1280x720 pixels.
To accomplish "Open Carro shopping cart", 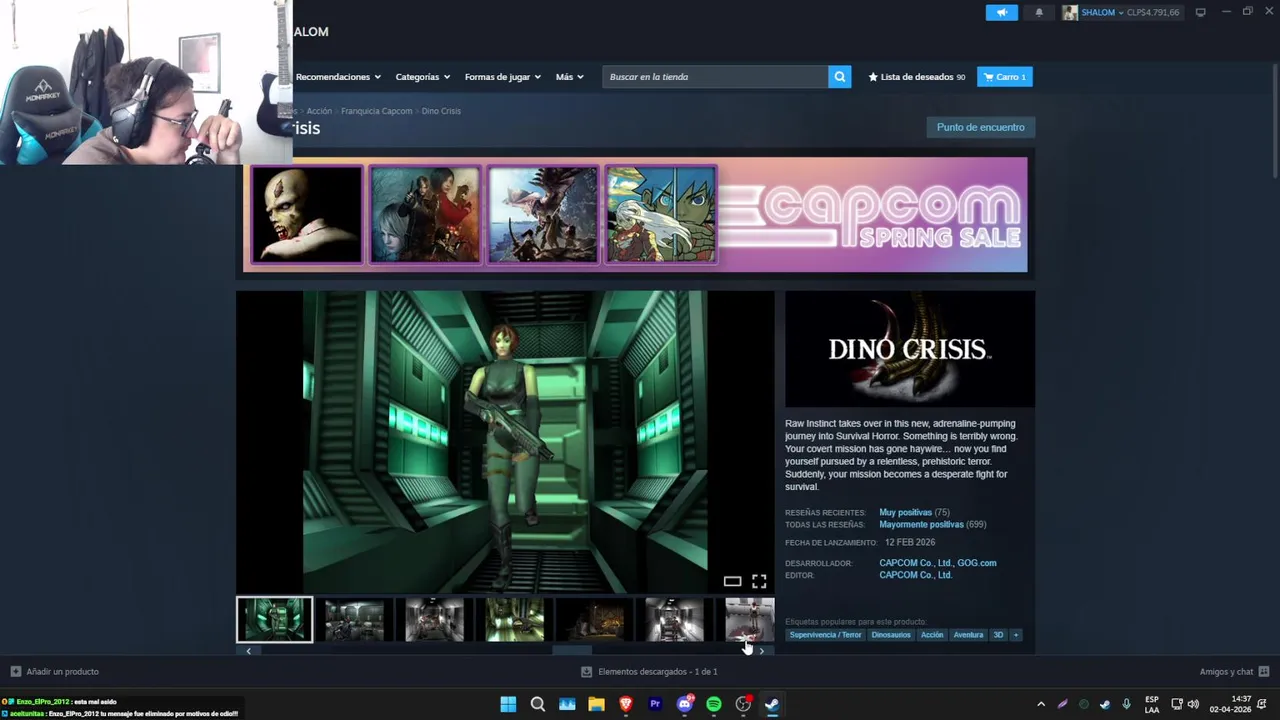I will tap(1004, 77).
